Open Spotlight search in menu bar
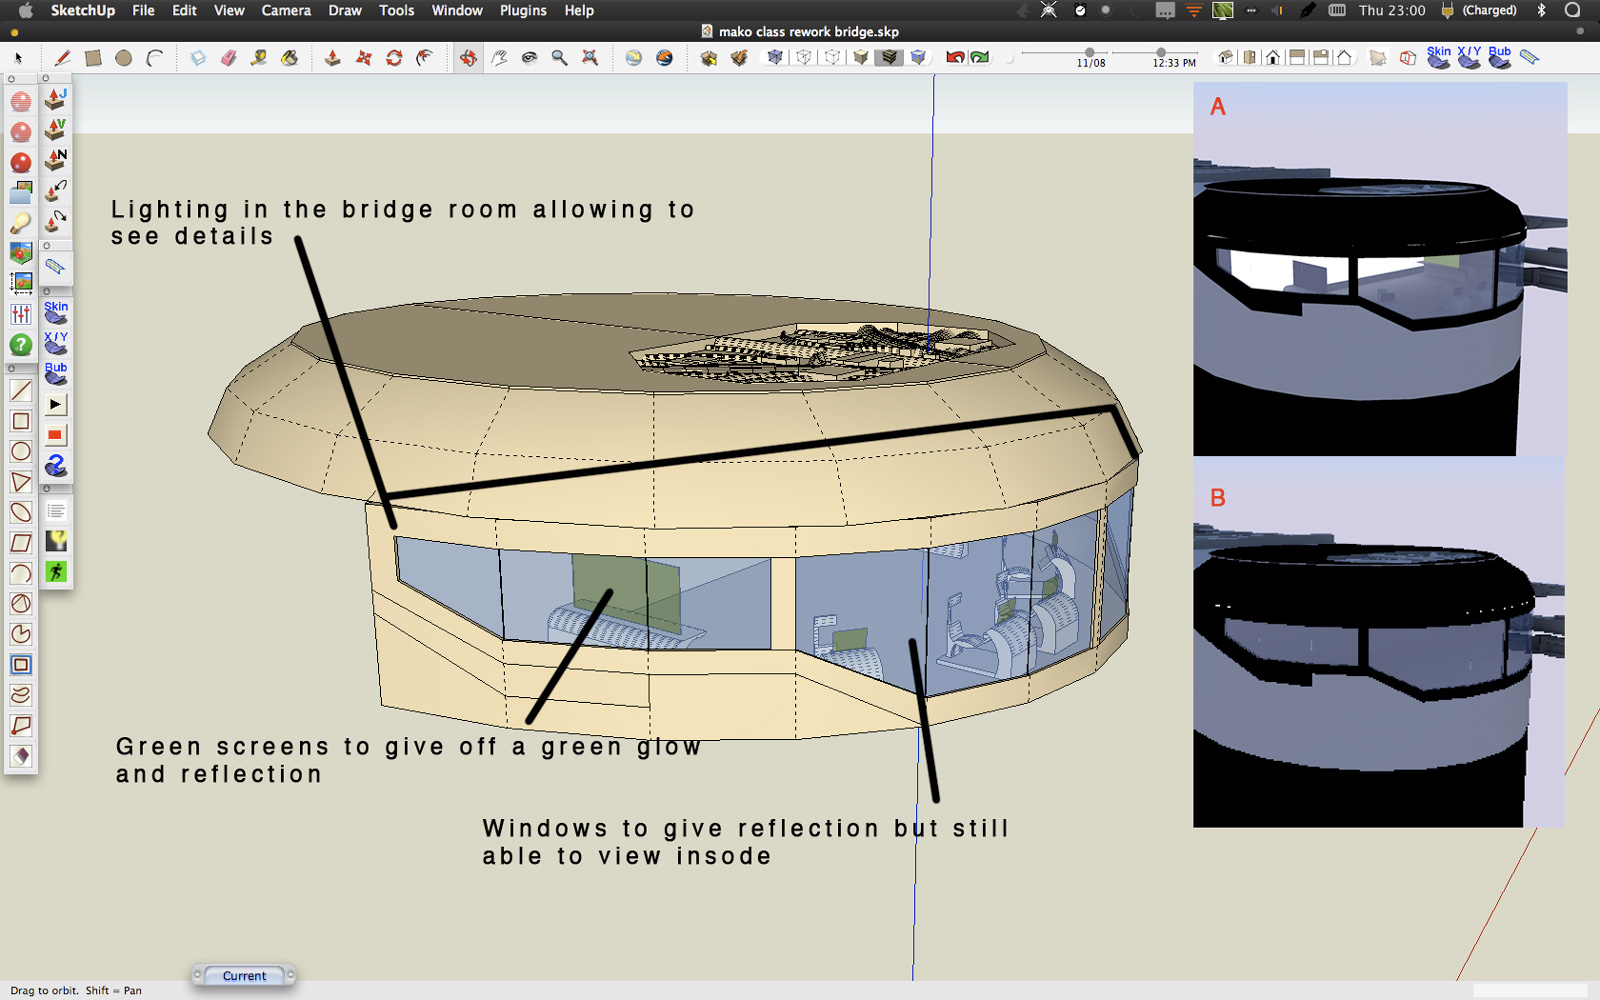1600x1000 pixels. [x=1572, y=10]
